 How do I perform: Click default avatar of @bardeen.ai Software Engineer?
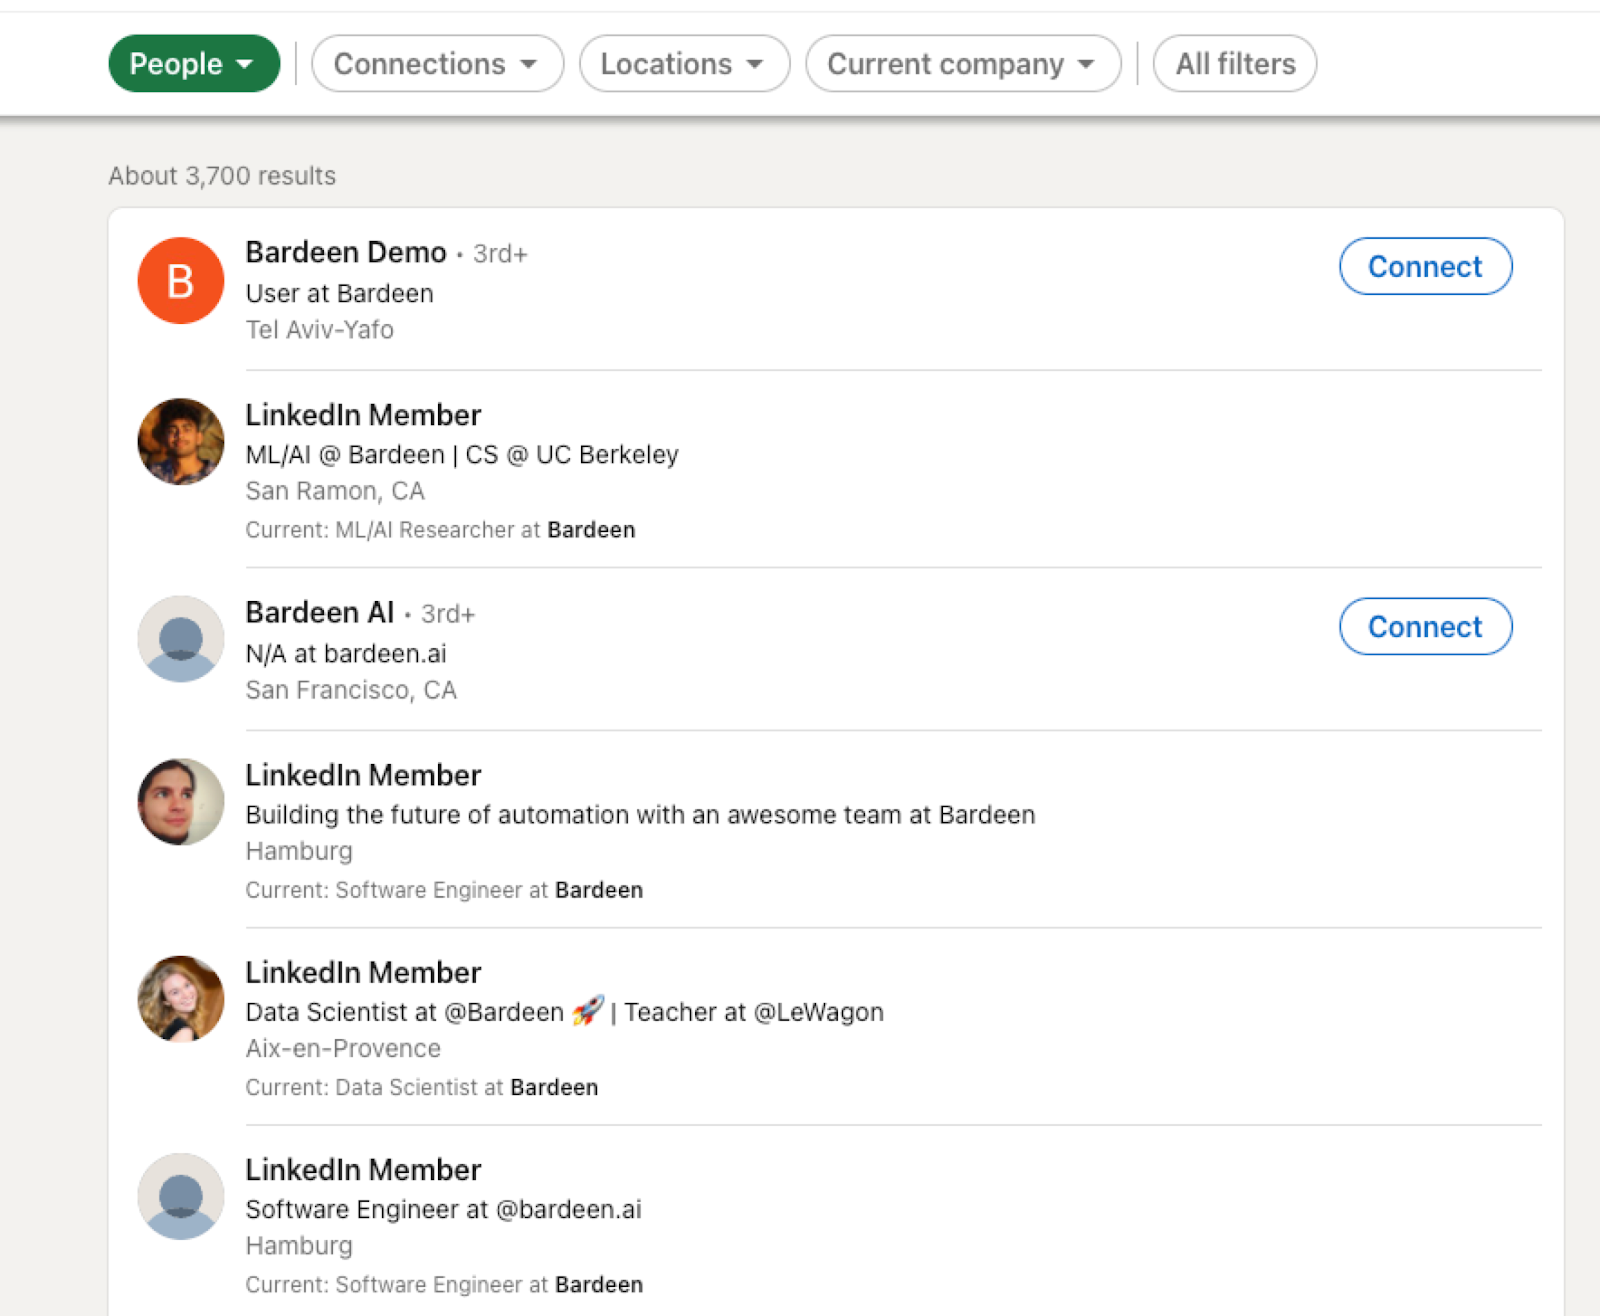181,1197
